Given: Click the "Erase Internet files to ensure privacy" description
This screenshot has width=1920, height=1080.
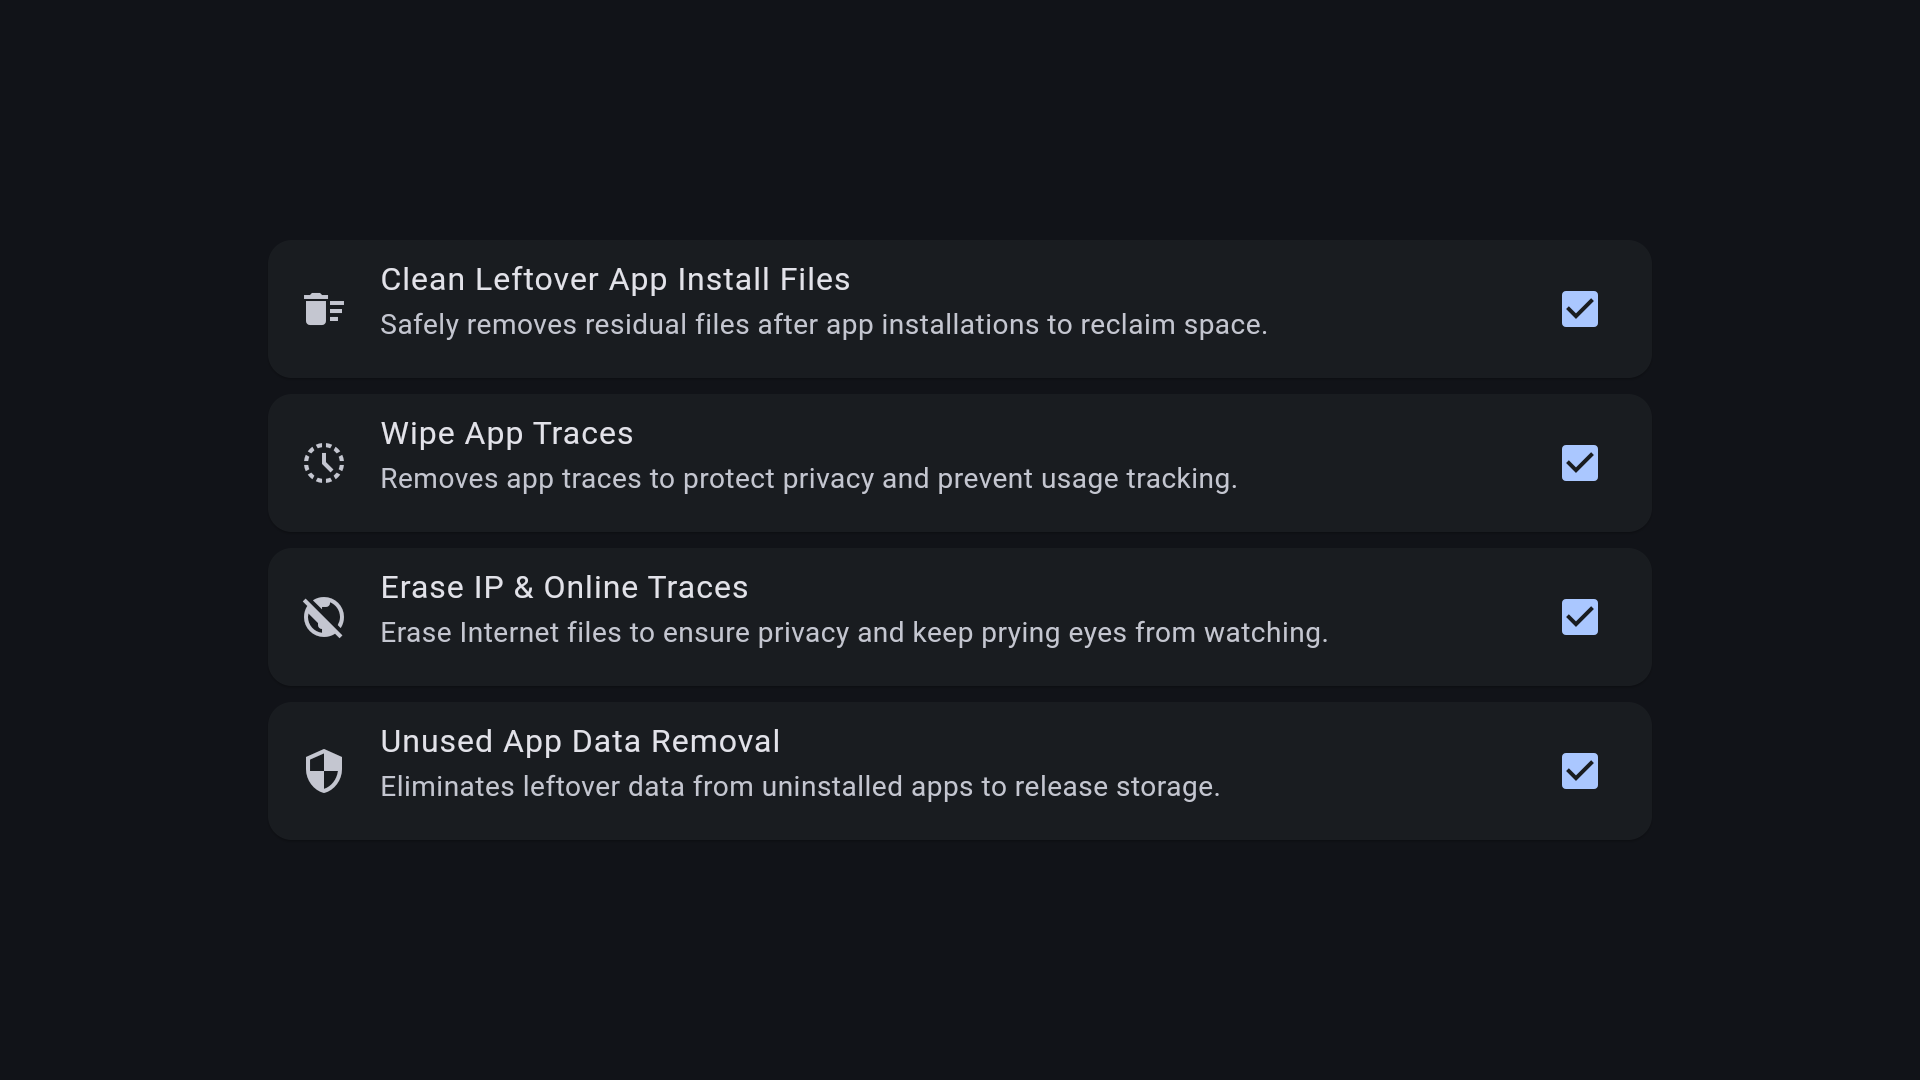Looking at the screenshot, I should [853, 633].
